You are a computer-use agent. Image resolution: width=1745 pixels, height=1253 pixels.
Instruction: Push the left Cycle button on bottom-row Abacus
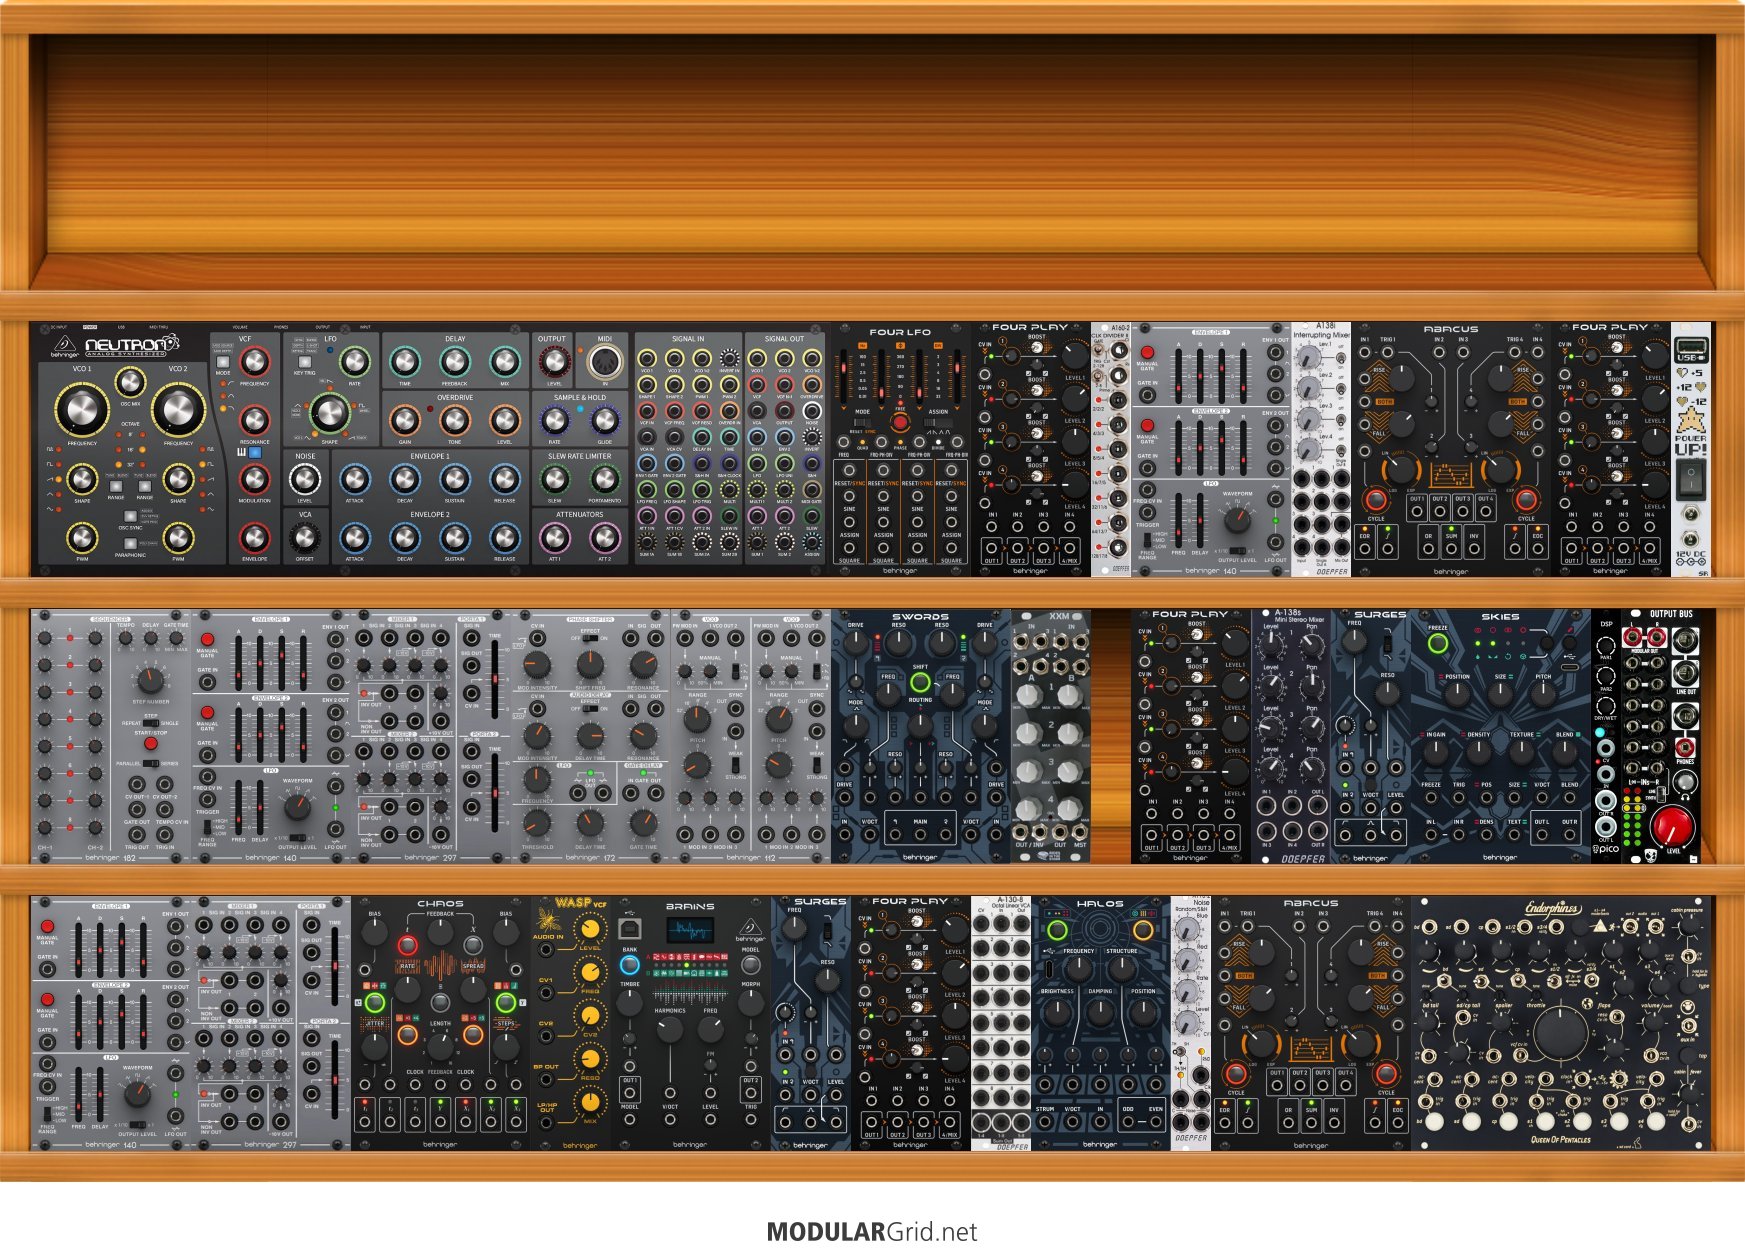pos(1236,1075)
